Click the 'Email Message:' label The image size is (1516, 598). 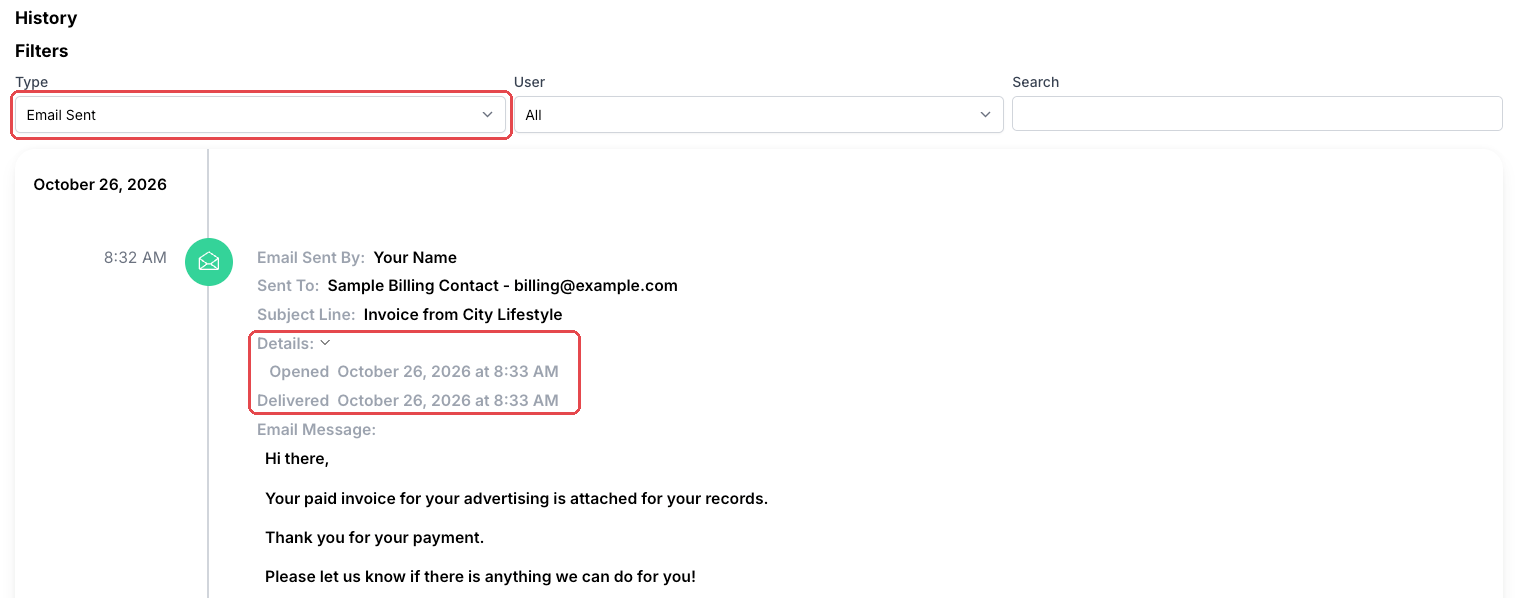[x=316, y=430]
